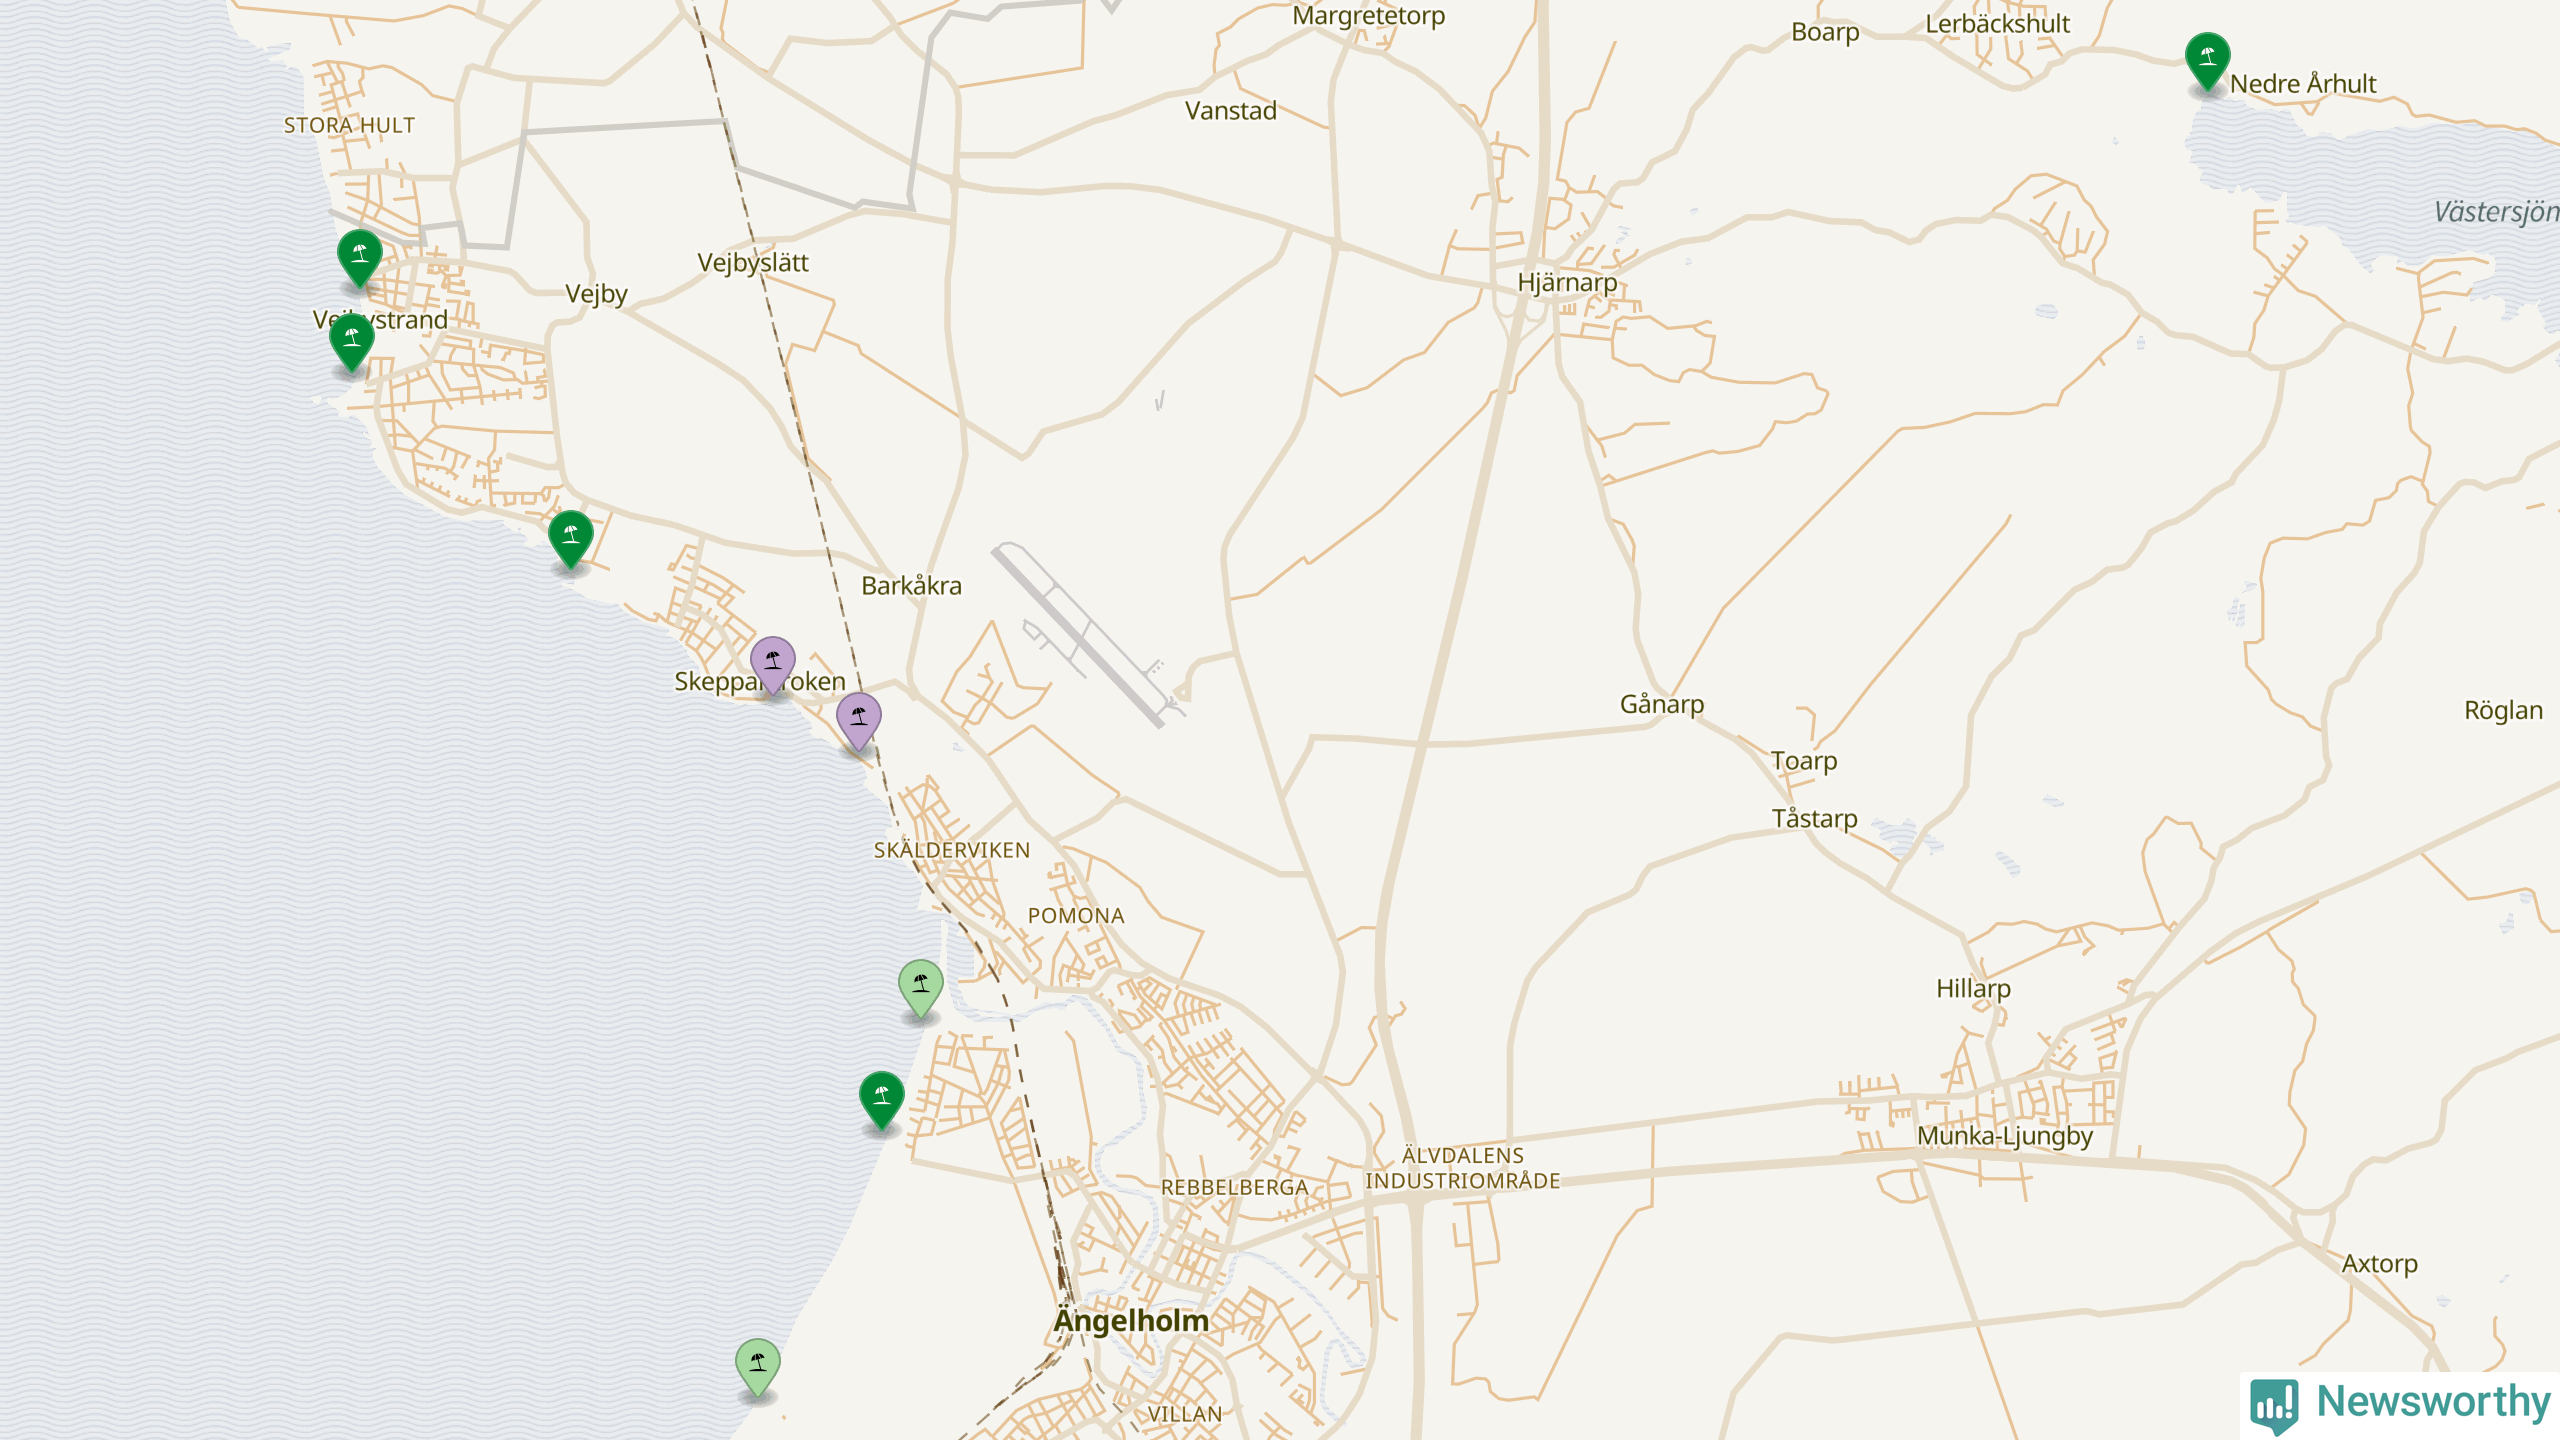Click the Vejby village label

(596, 294)
